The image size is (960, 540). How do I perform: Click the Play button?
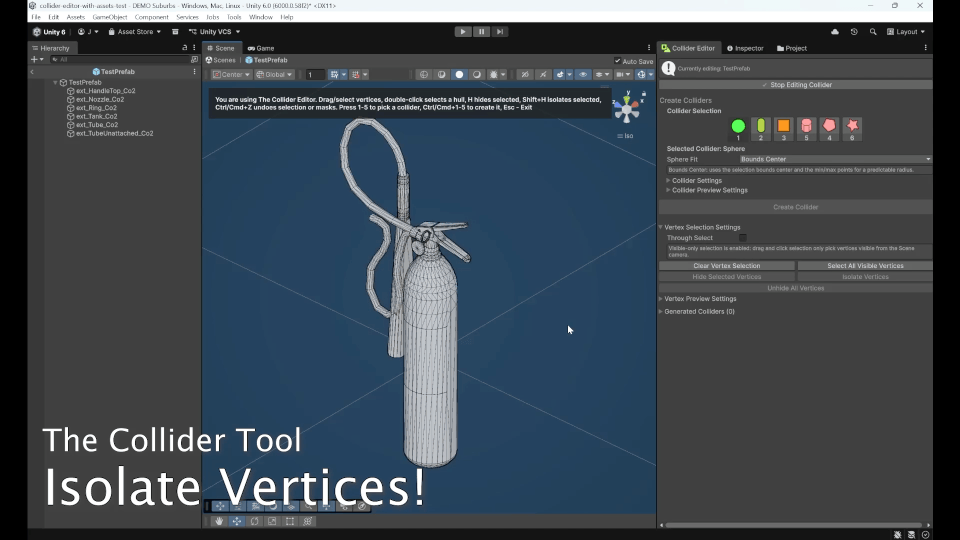click(x=463, y=32)
